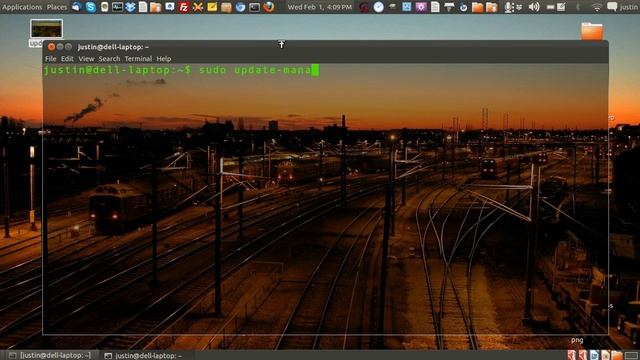Open the Thunderbird mail launcher icon
640x360 pixels.
(76, 7)
